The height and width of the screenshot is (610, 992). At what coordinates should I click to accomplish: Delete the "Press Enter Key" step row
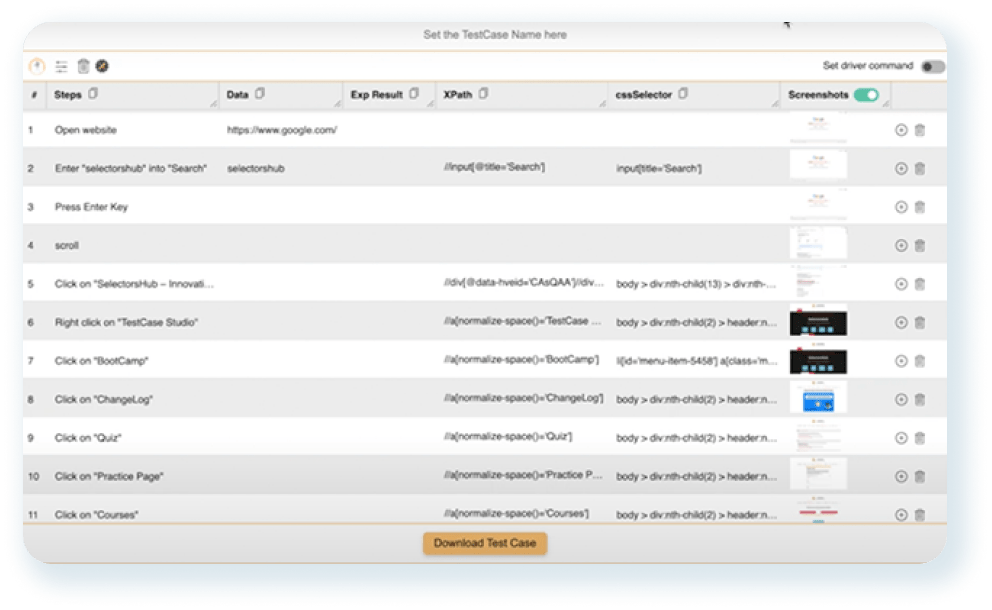pyautogui.click(x=920, y=207)
